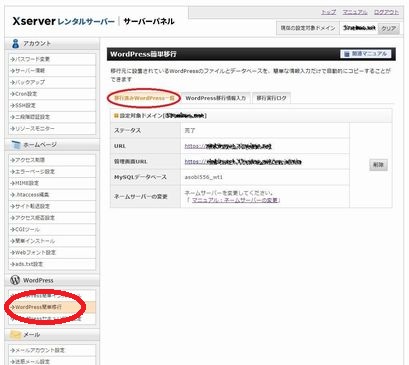Open 簡単インストール in the sidebar
The height and width of the screenshot is (365, 409).
[52, 241]
